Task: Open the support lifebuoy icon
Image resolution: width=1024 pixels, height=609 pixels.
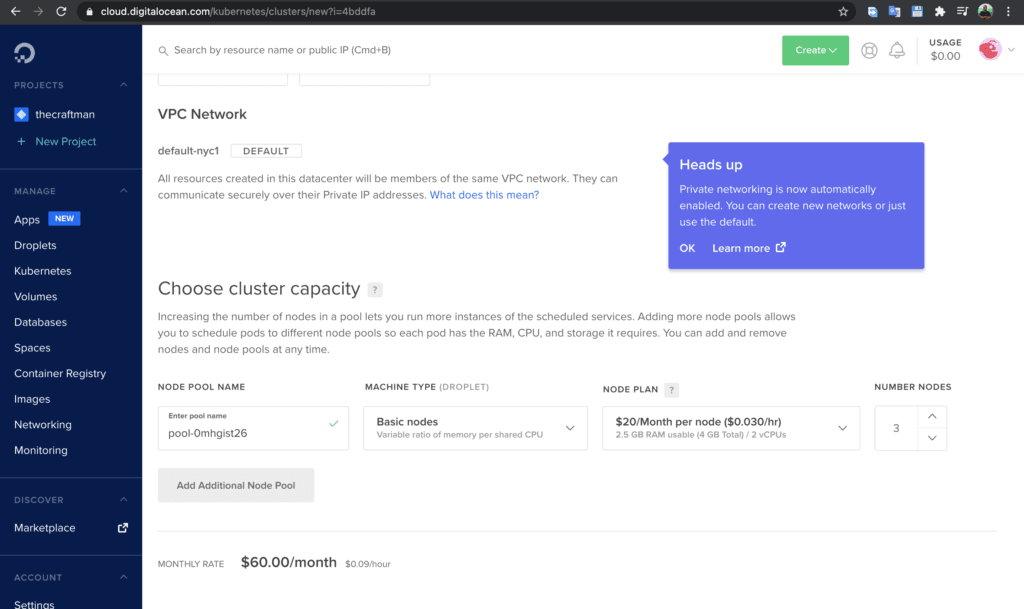Action: [869, 50]
